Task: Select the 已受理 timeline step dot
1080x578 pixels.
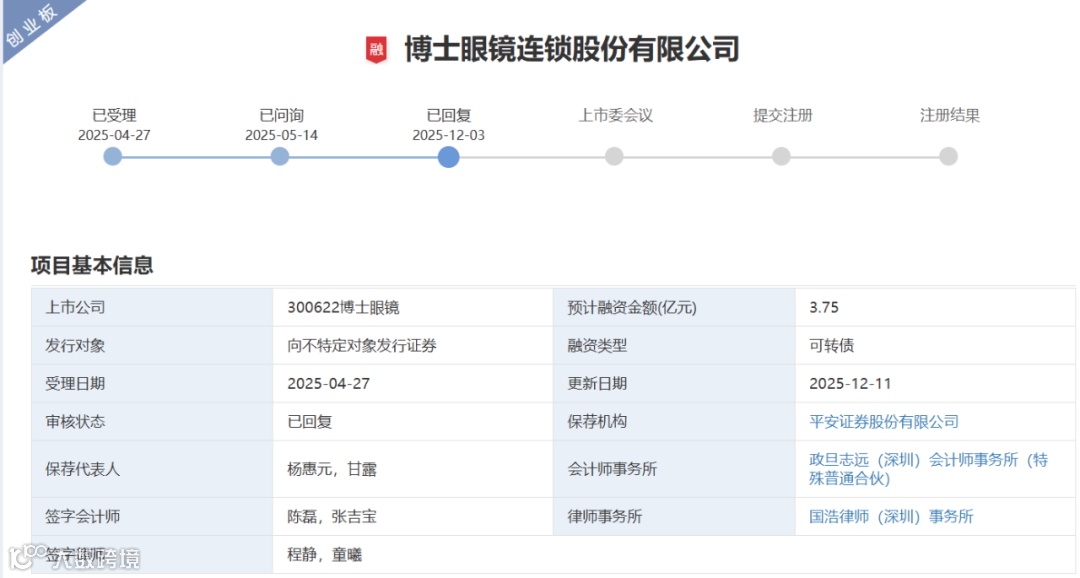Action: click(x=113, y=156)
